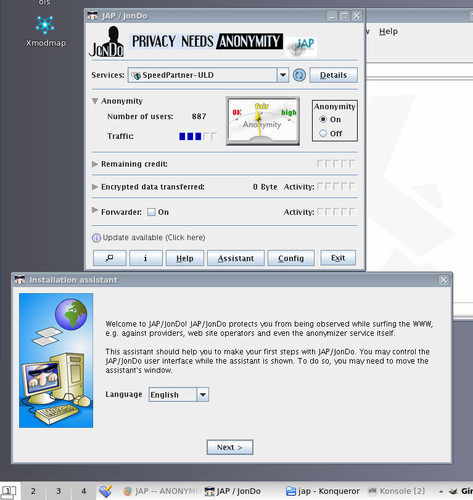Enable the Forwarder On checkbox
Screen dimensions: 473x500
151,212
